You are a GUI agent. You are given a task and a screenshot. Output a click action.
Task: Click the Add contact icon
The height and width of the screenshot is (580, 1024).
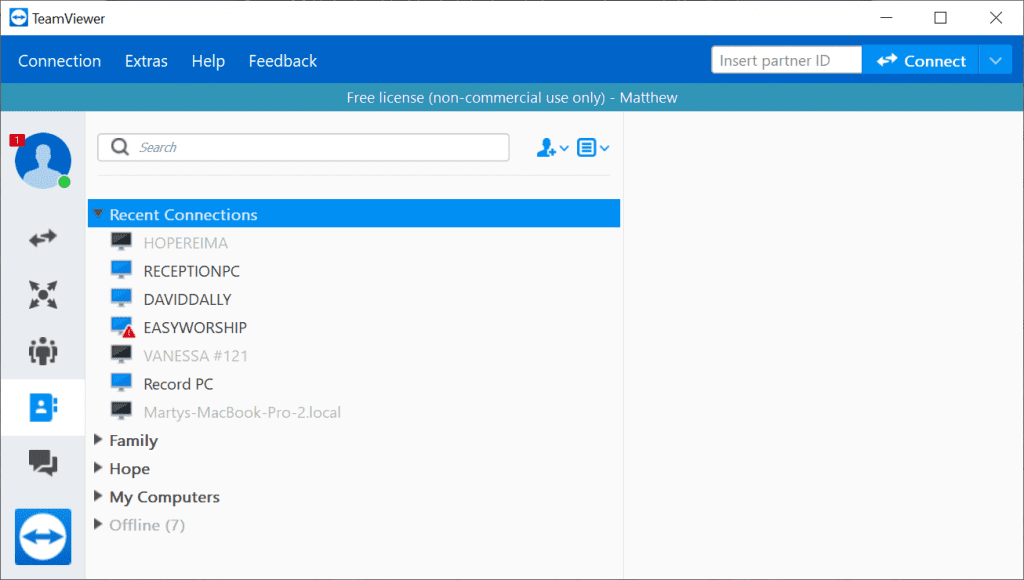pos(546,148)
